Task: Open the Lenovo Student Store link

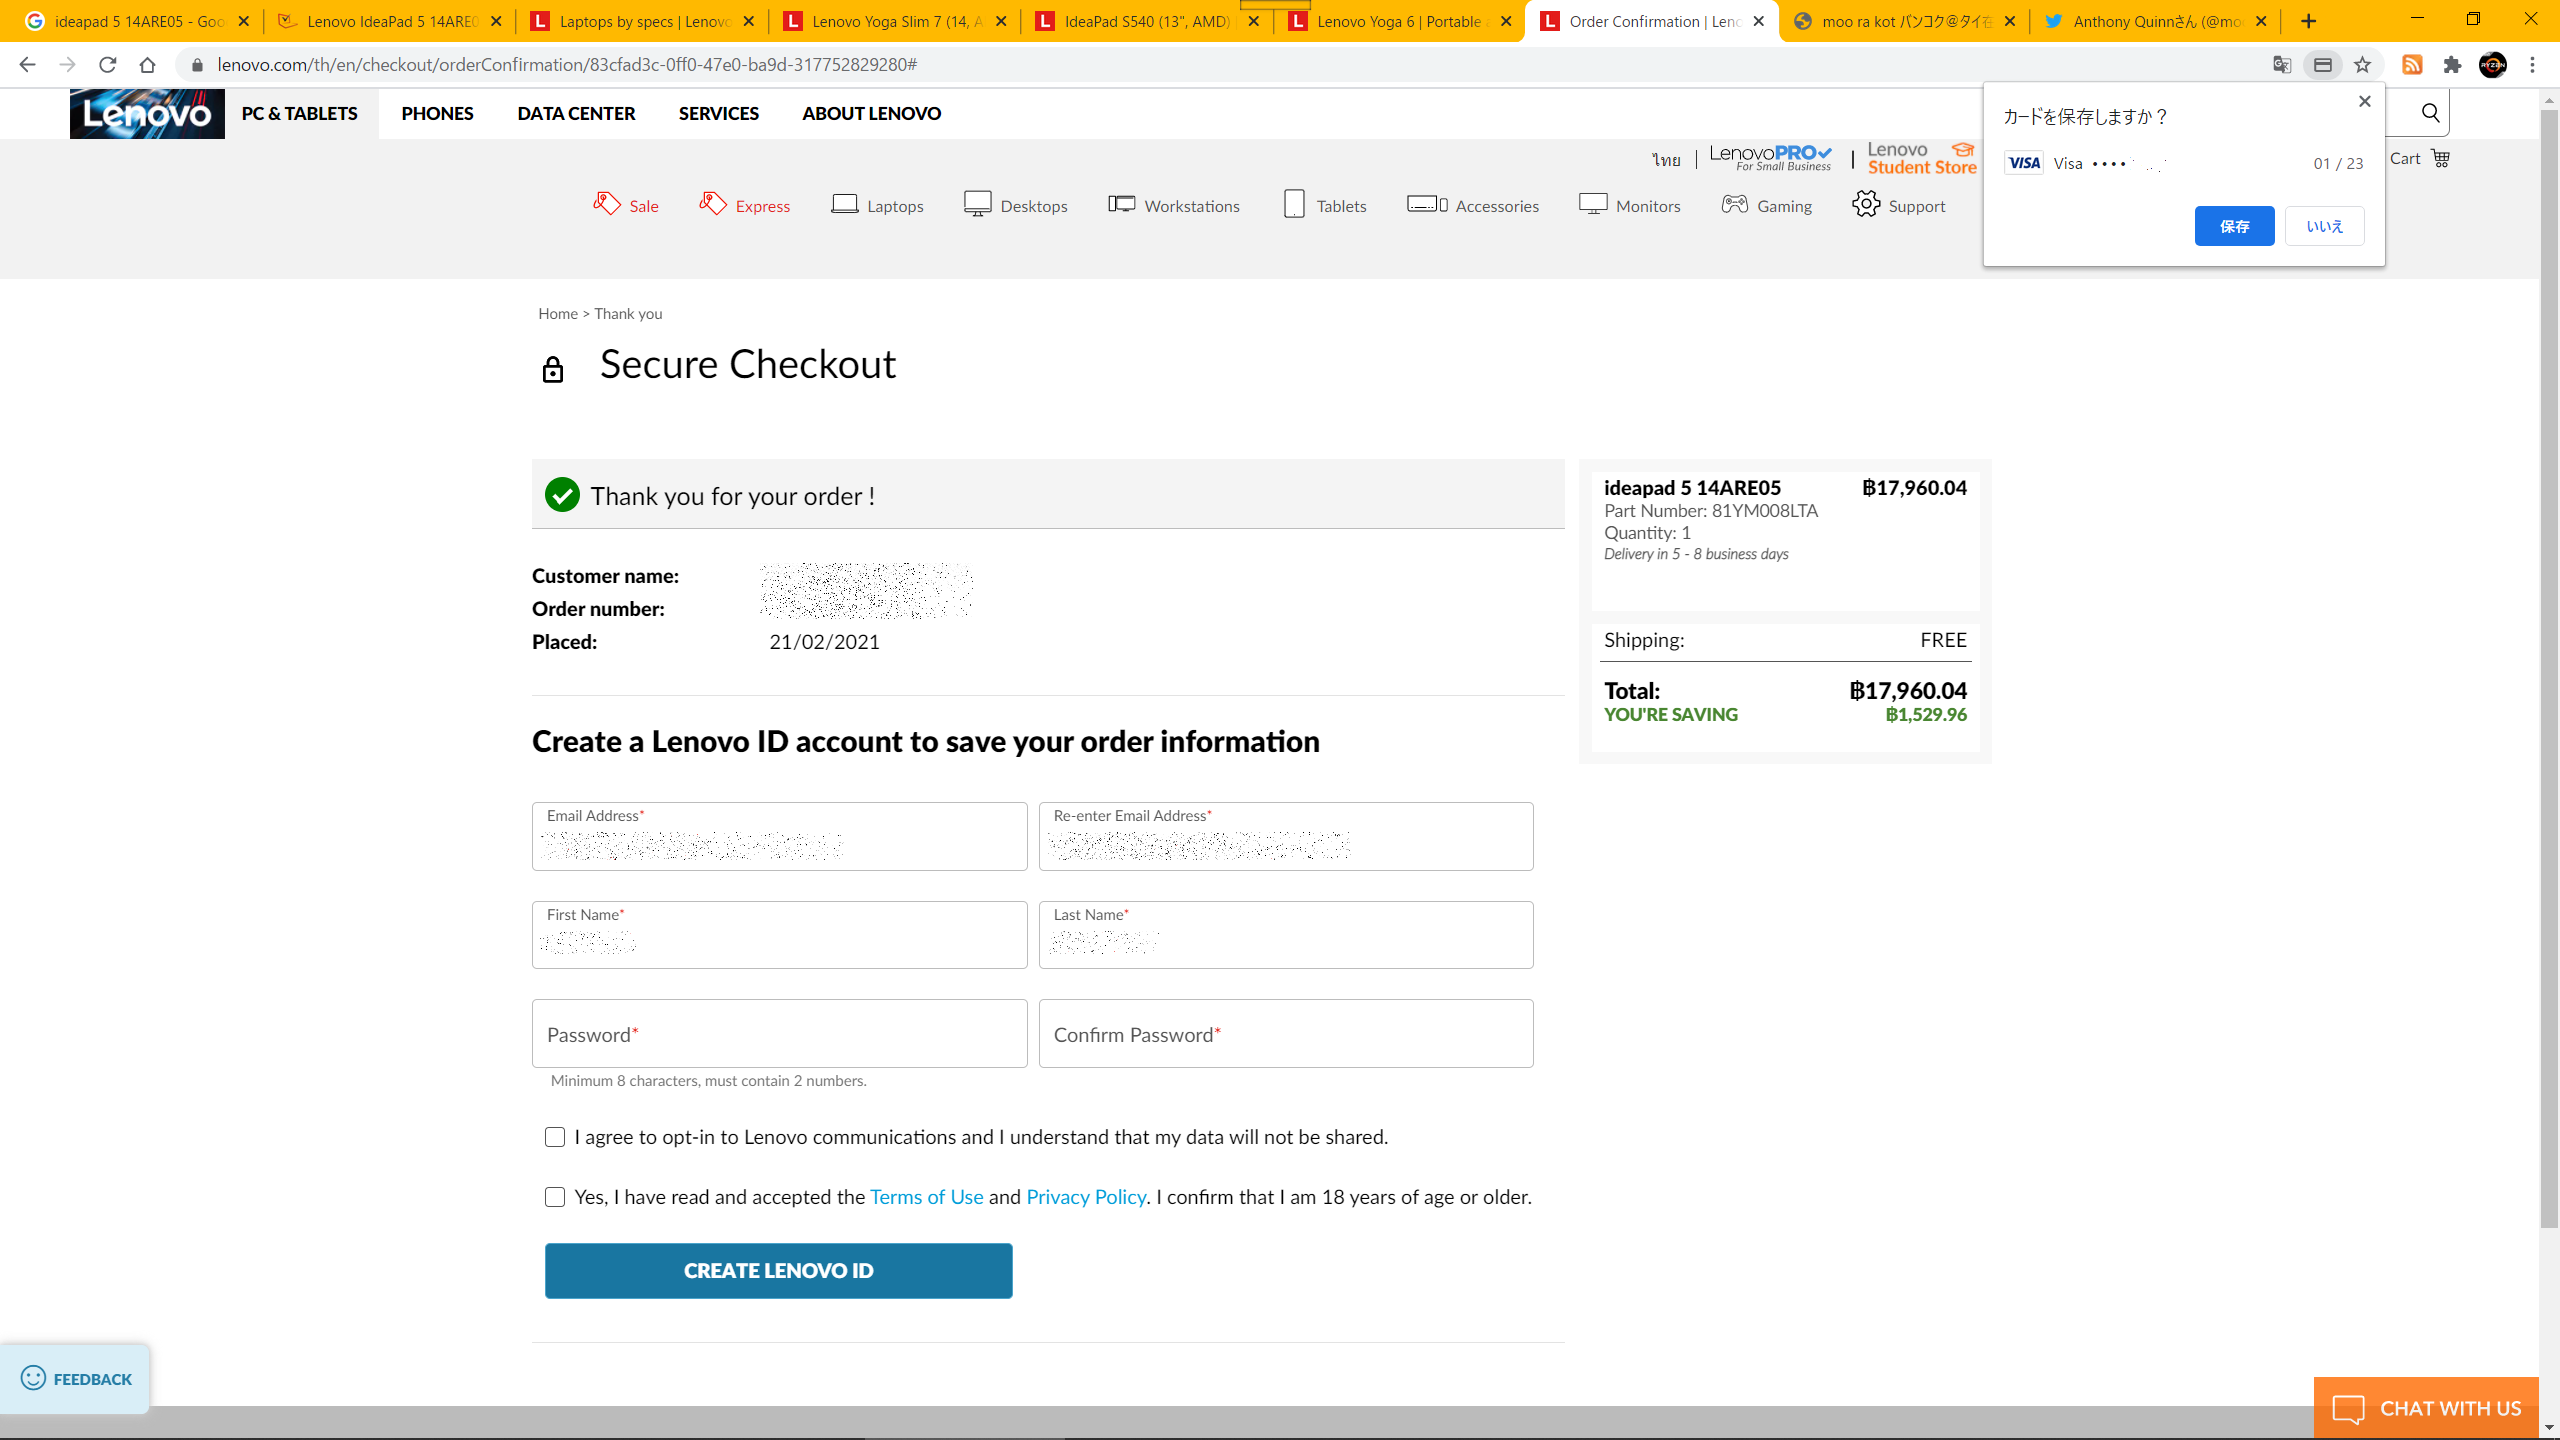Action: coord(1921,158)
